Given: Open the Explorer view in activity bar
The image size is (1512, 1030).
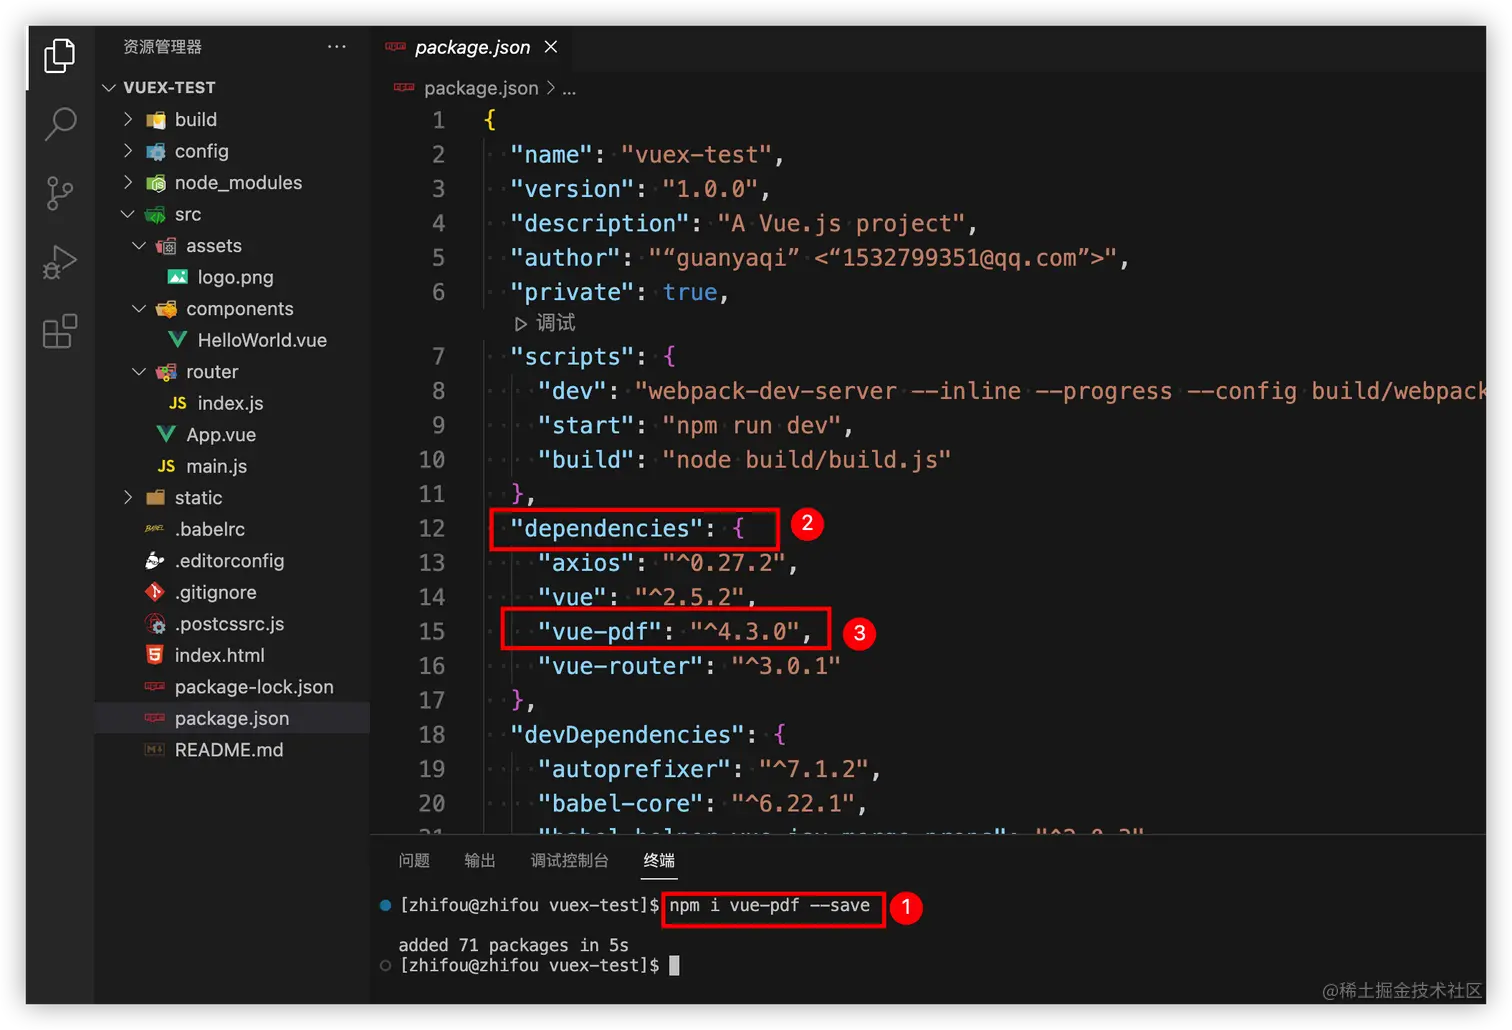Looking at the screenshot, I should 60,56.
